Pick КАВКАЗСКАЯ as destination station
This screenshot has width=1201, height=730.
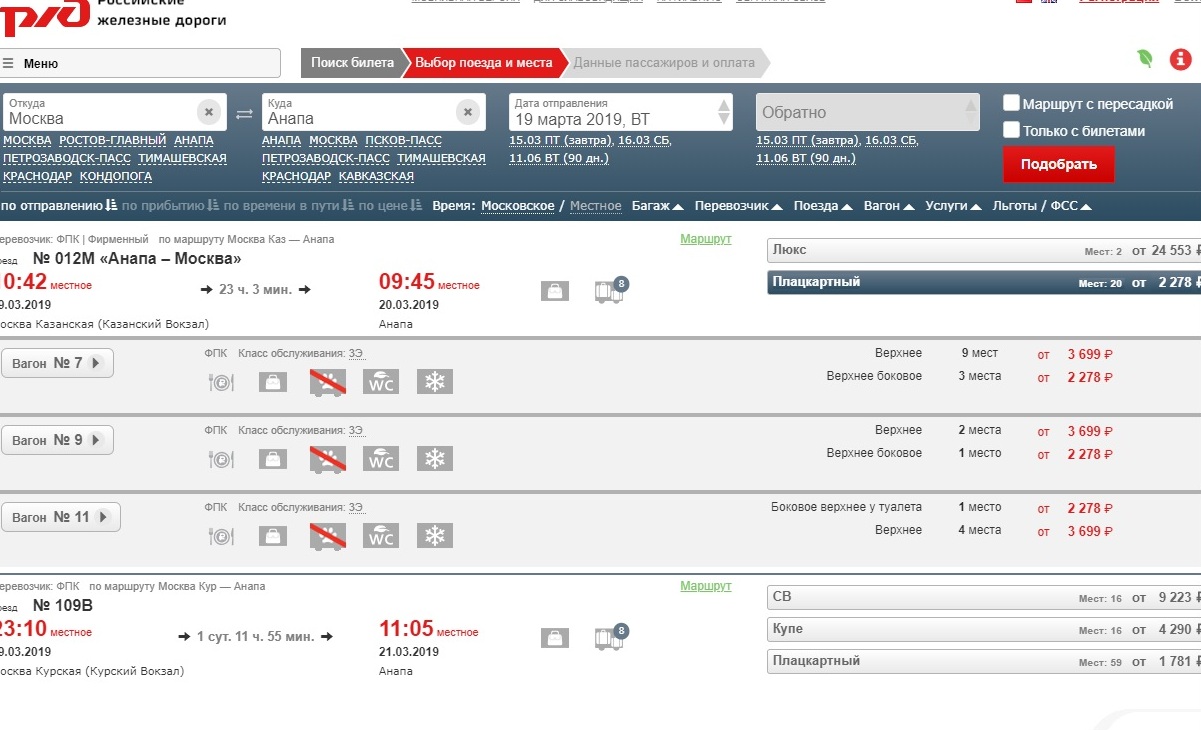pyautogui.click(x=376, y=176)
